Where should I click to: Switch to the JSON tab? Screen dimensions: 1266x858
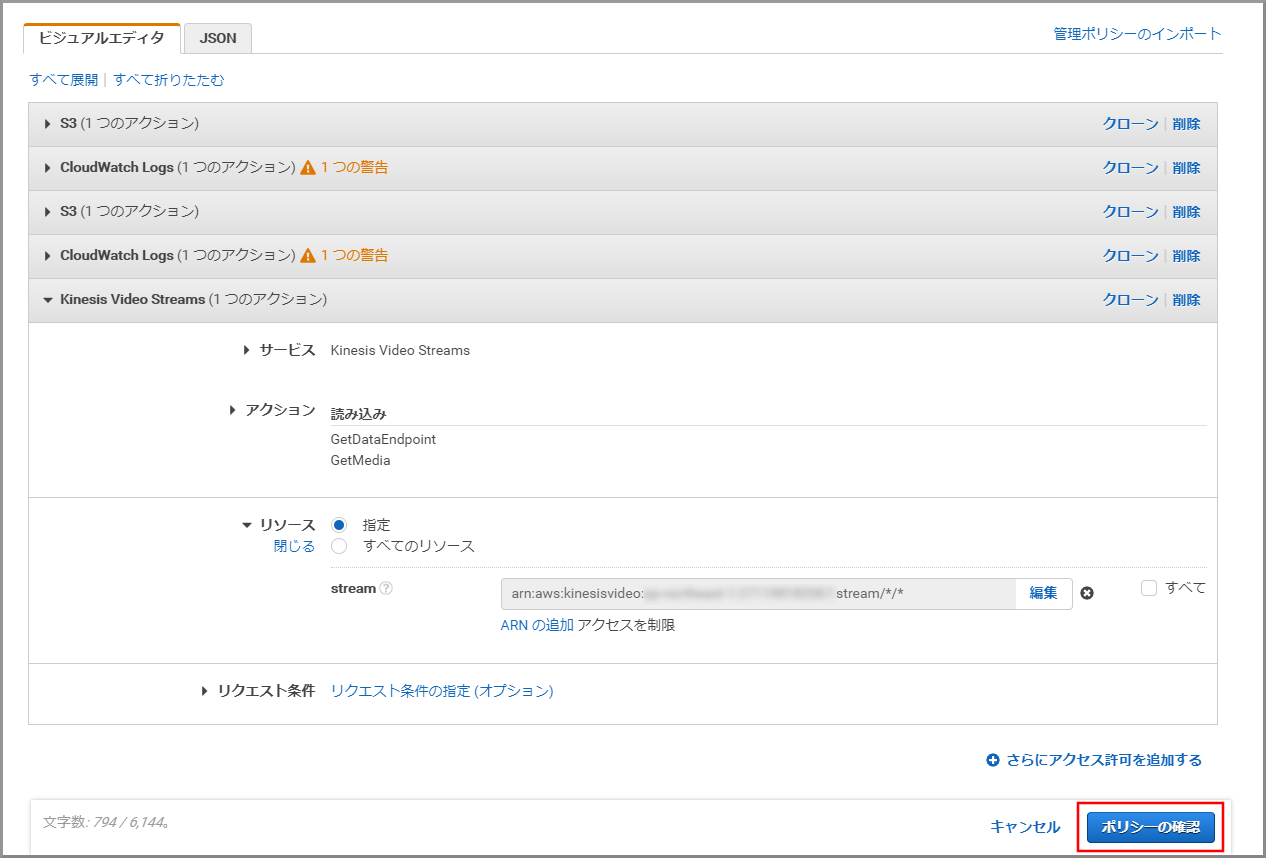point(218,38)
